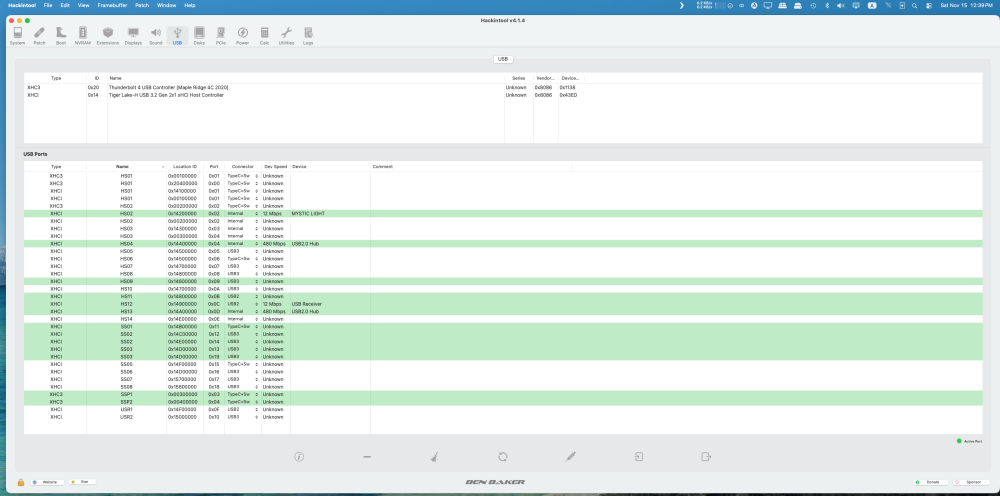Click the minus icon to remove selected port
This screenshot has height=496, width=1000.
(367, 456)
